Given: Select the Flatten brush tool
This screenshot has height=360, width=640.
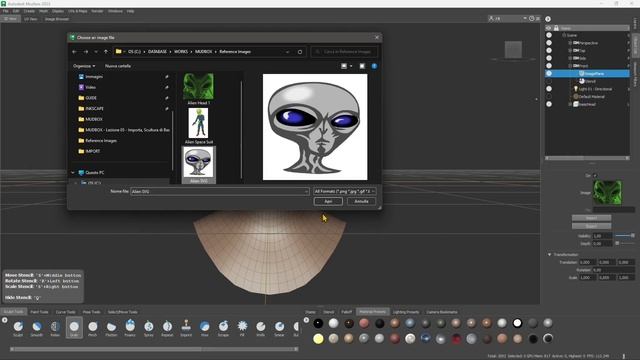Looking at the screenshot, I should click(111, 327).
